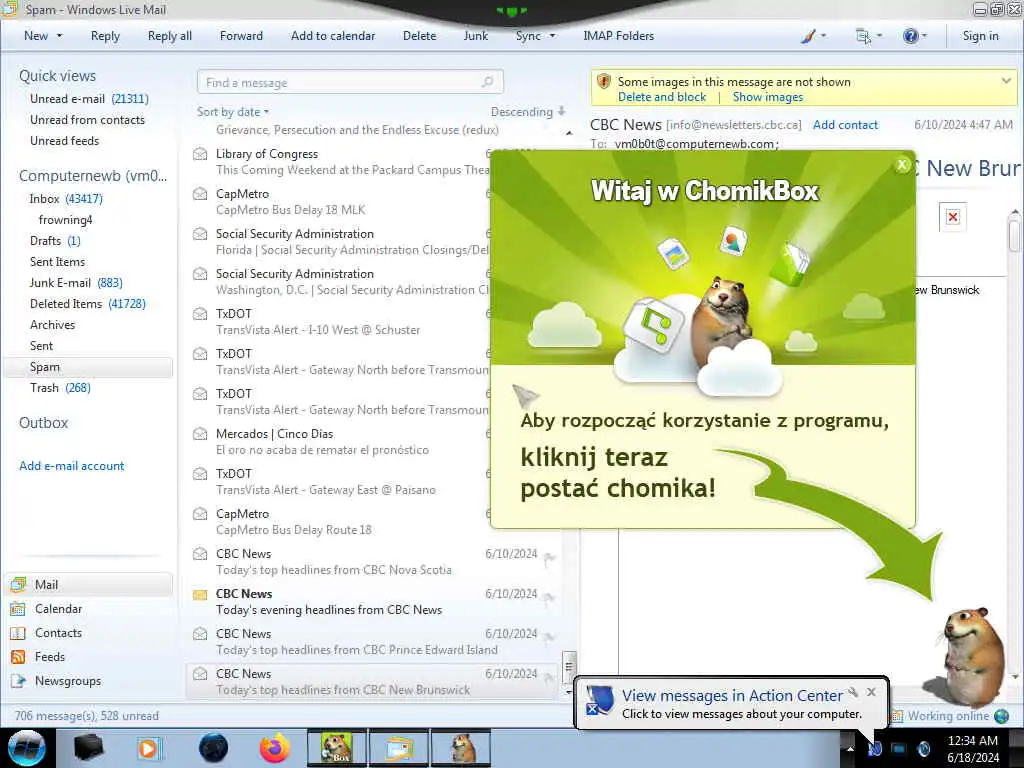Show hidden tray icons arrow
The image size is (1024, 768).
850,748
